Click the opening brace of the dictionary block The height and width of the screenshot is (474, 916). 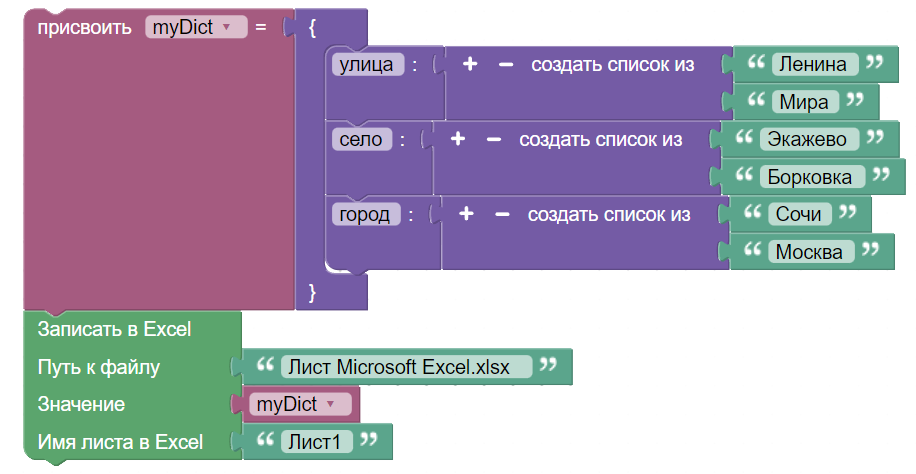(312, 27)
